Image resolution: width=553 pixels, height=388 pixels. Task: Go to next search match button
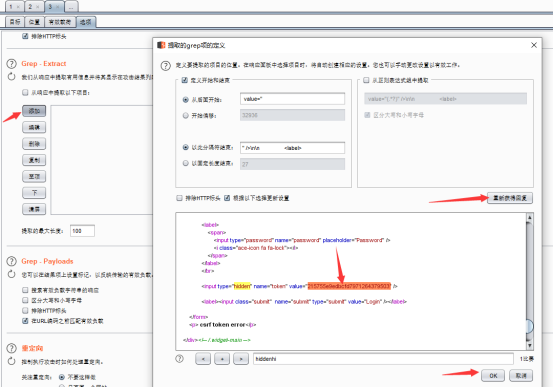click(241, 359)
